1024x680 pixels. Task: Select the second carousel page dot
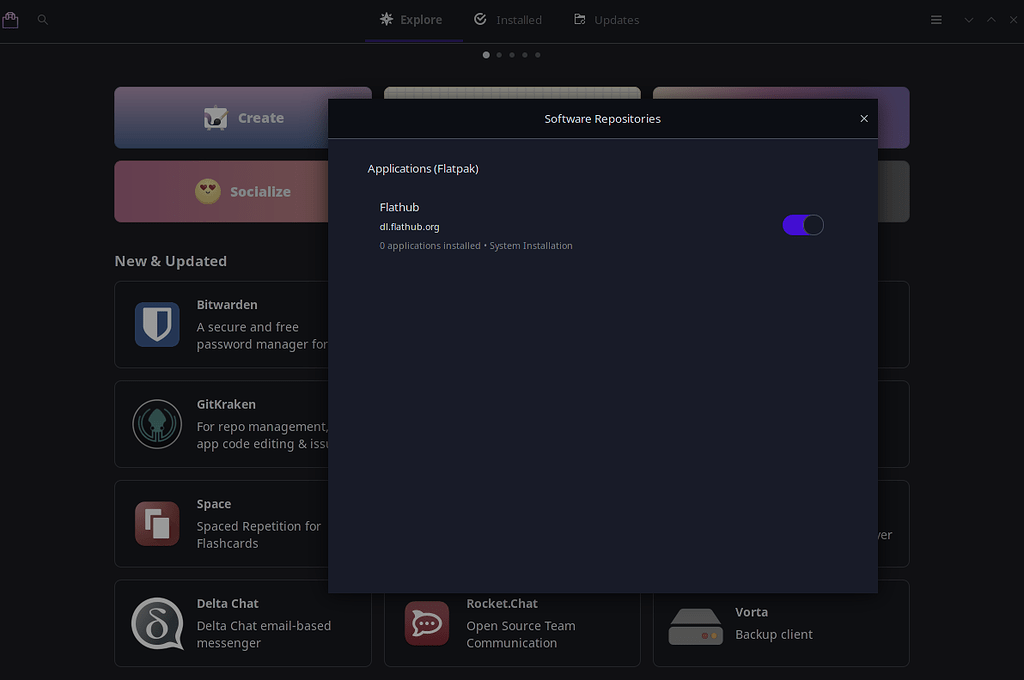pyautogui.click(x=499, y=55)
